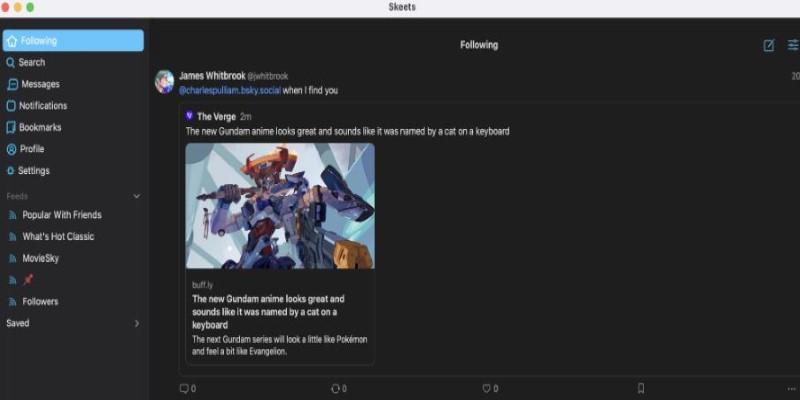Click the compose new post icon

[x=768, y=45]
